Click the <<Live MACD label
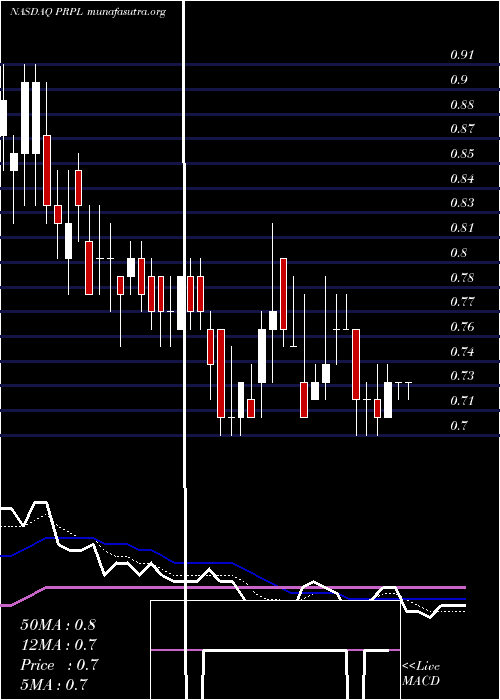 (421, 674)
